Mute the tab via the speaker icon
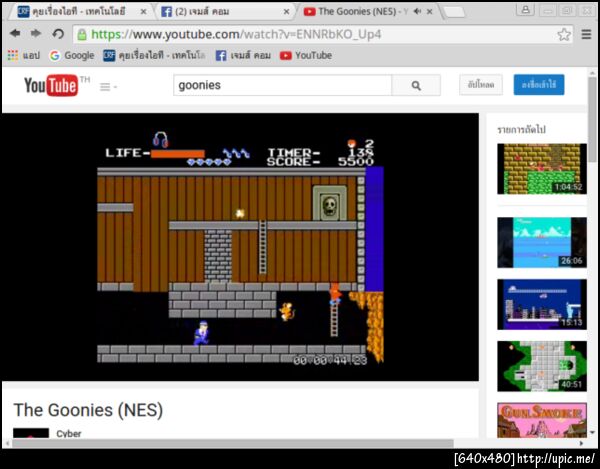 coord(417,11)
